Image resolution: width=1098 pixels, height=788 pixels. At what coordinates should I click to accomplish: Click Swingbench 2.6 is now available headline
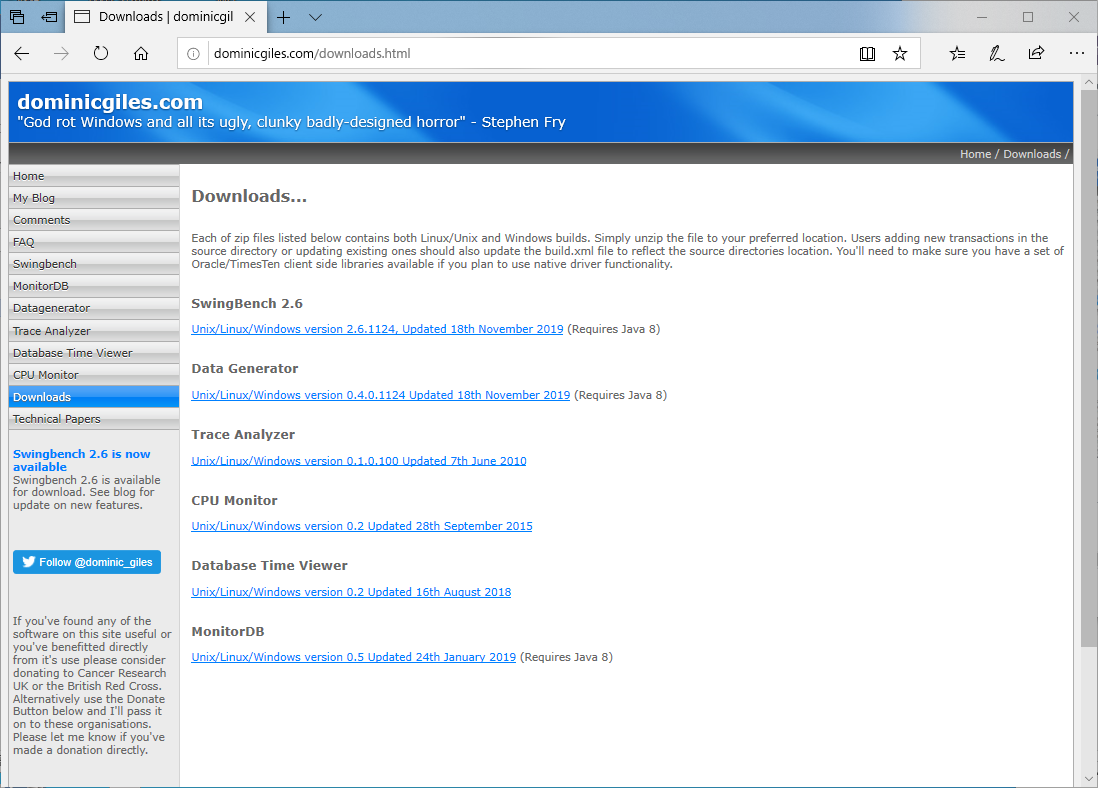pyautogui.click(x=81, y=460)
